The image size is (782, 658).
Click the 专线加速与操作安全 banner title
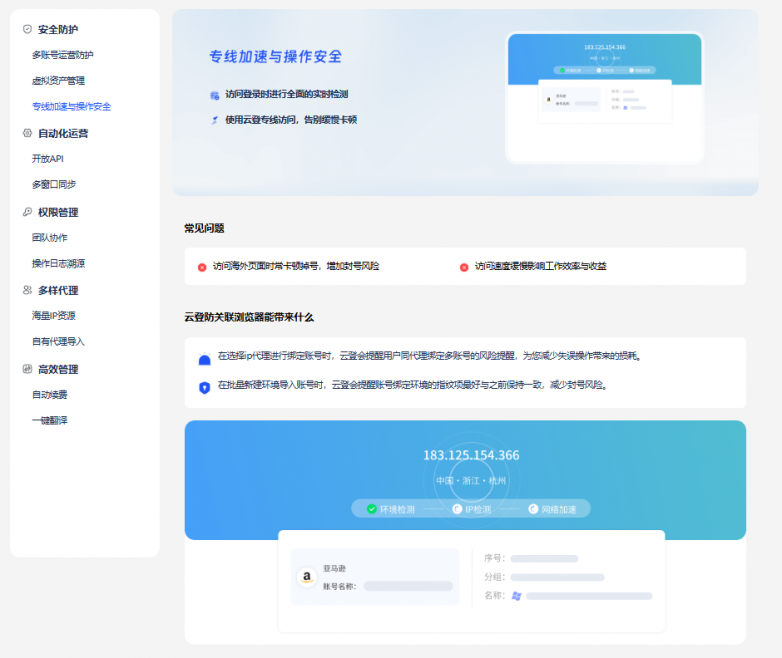click(275, 56)
